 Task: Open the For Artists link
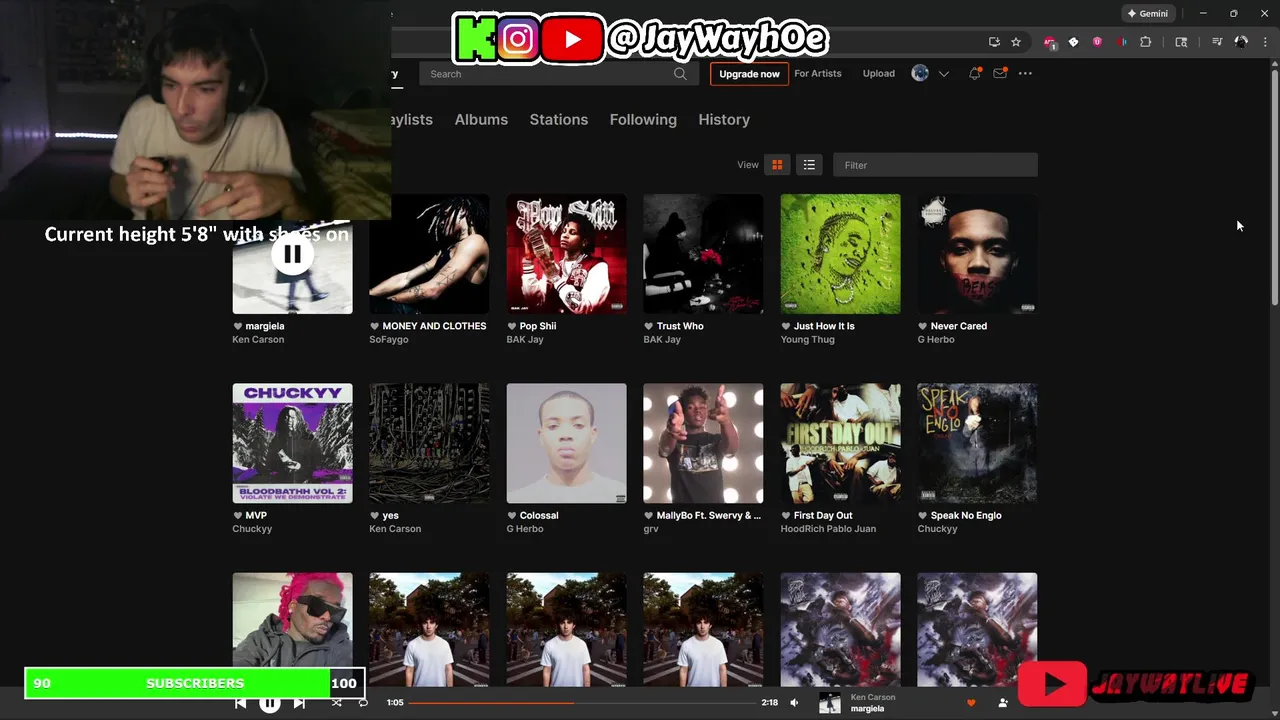pyautogui.click(x=818, y=73)
